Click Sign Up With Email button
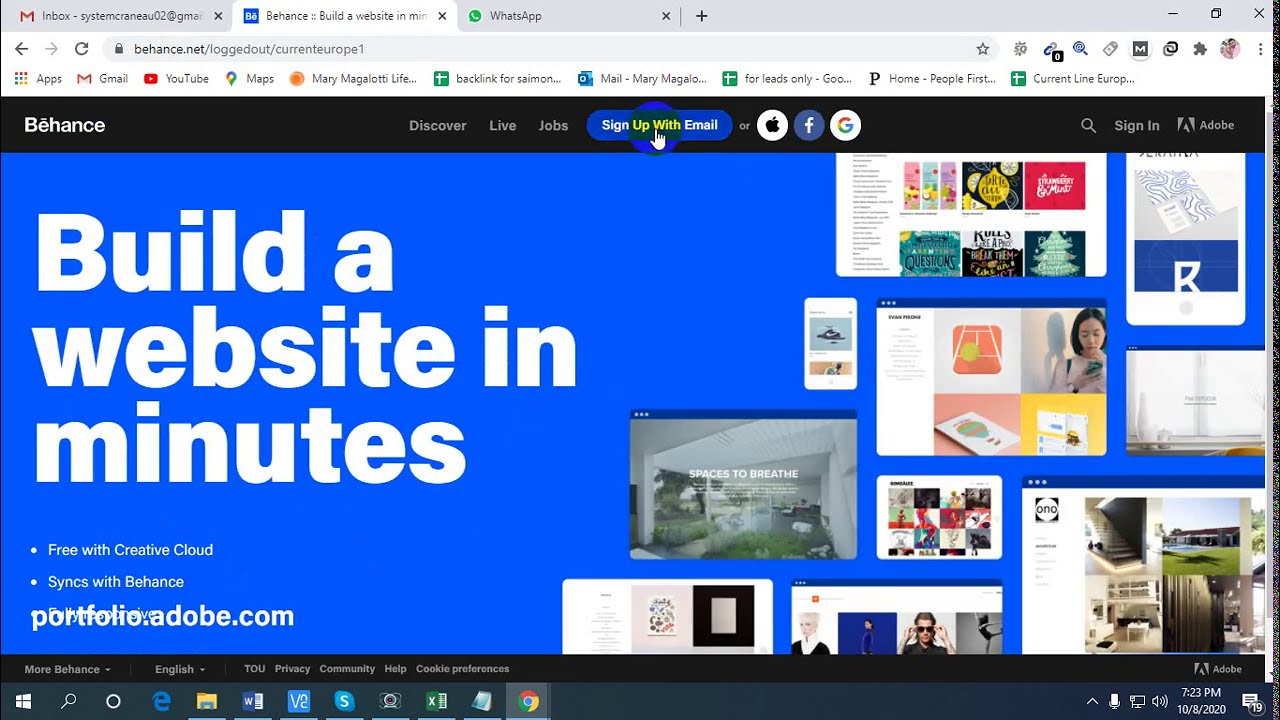 tap(659, 125)
